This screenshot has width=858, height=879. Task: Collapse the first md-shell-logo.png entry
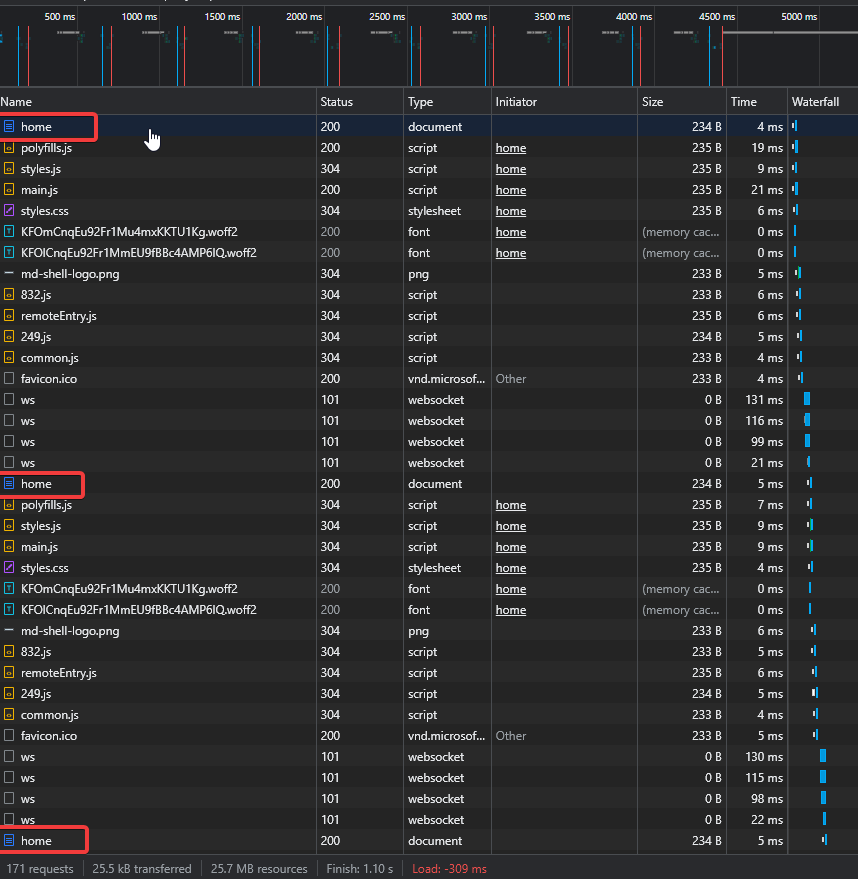(8, 274)
